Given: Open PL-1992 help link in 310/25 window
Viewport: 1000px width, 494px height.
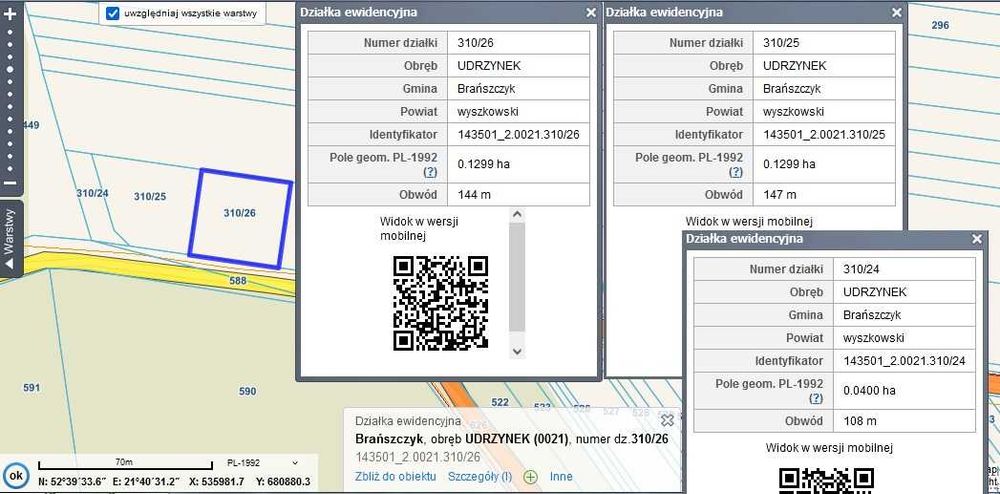Looking at the screenshot, I should pos(735,171).
